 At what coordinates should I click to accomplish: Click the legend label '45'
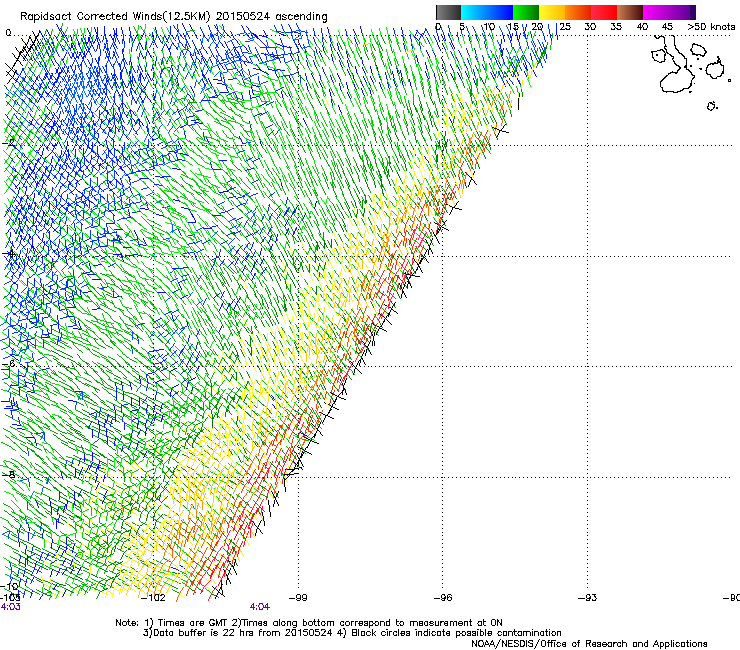pyautogui.click(x=667, y=27)
